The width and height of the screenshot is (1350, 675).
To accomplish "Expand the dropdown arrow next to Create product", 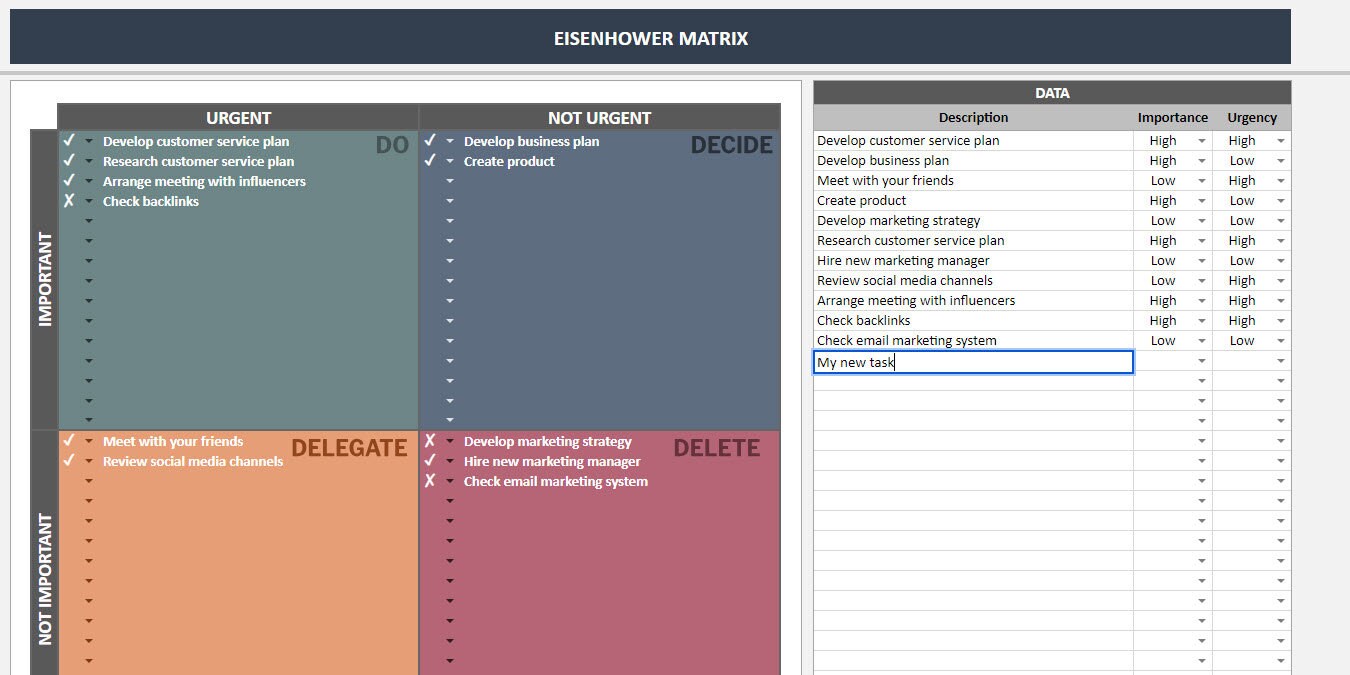I will (x=451, y=161).
